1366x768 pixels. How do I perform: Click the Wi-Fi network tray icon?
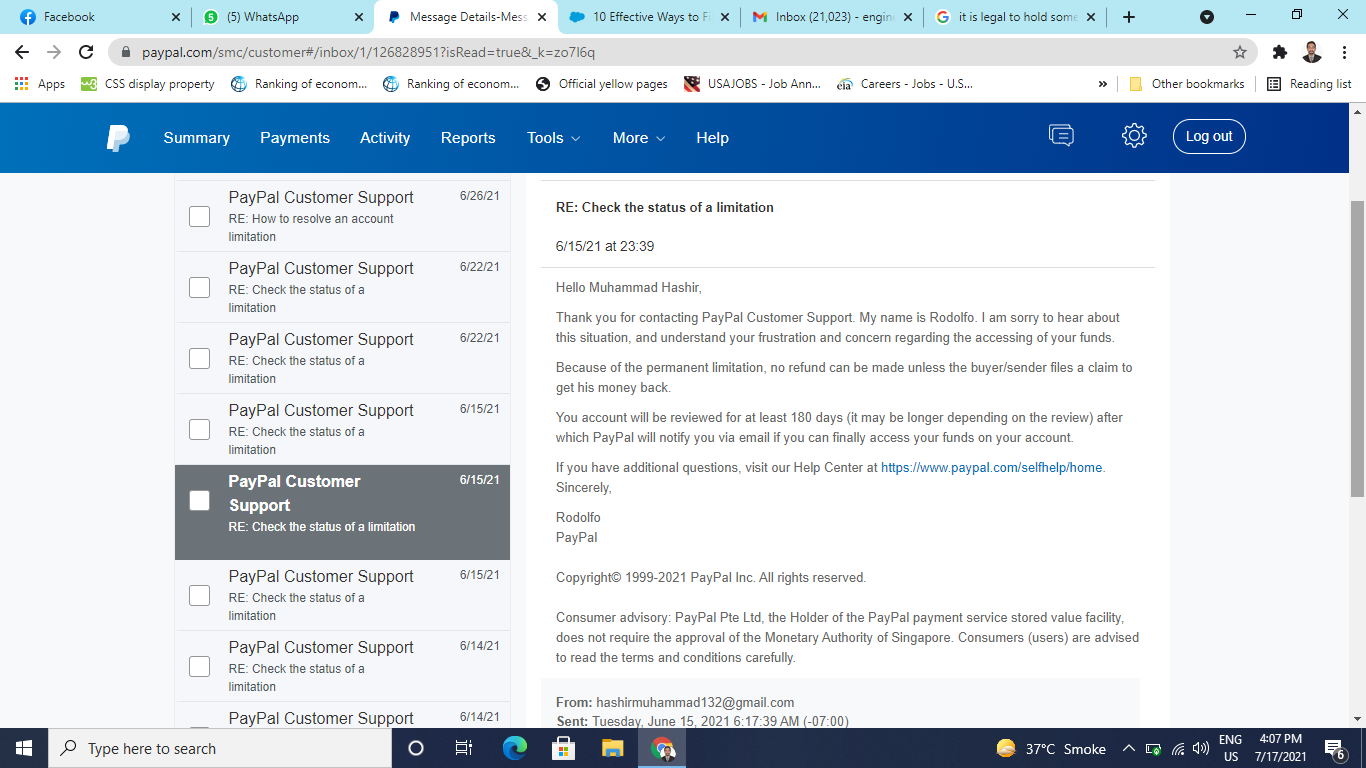point(1178,748)
